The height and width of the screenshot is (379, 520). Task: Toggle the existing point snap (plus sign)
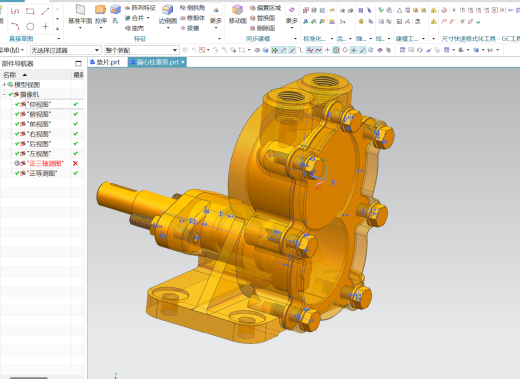[x=353, y=50]
